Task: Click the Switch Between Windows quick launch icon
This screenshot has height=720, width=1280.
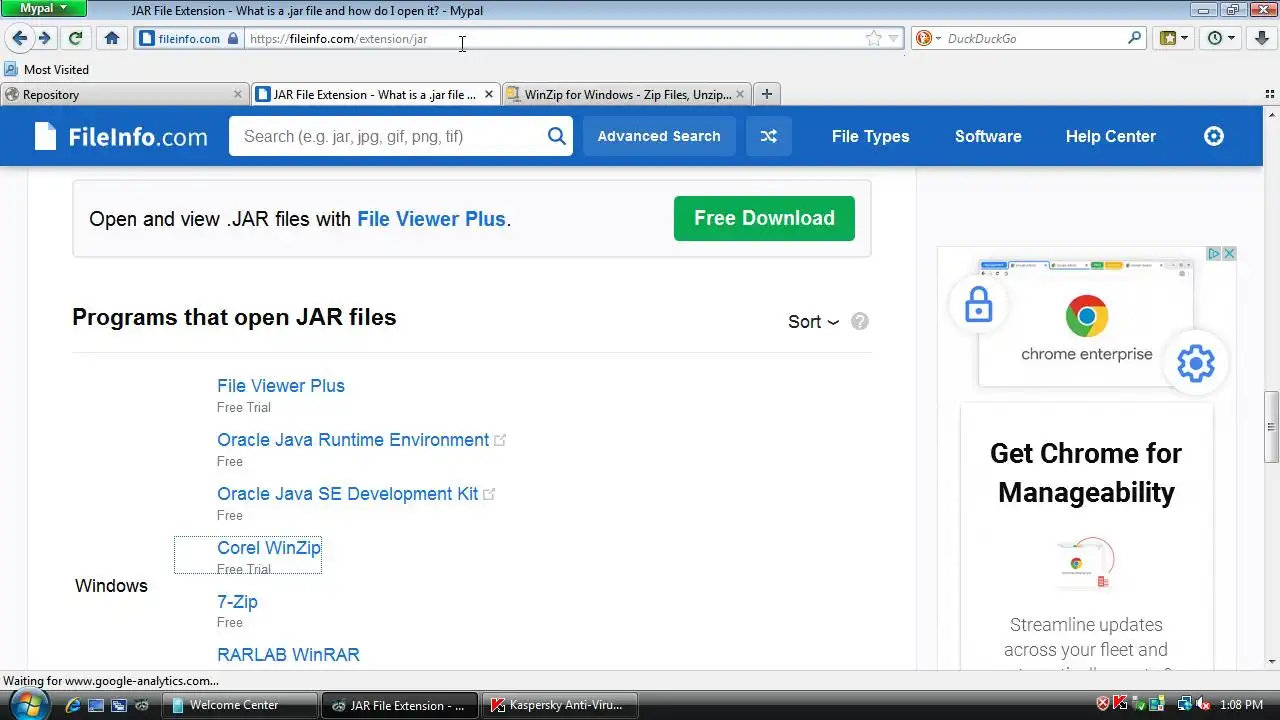Action: 119,705
